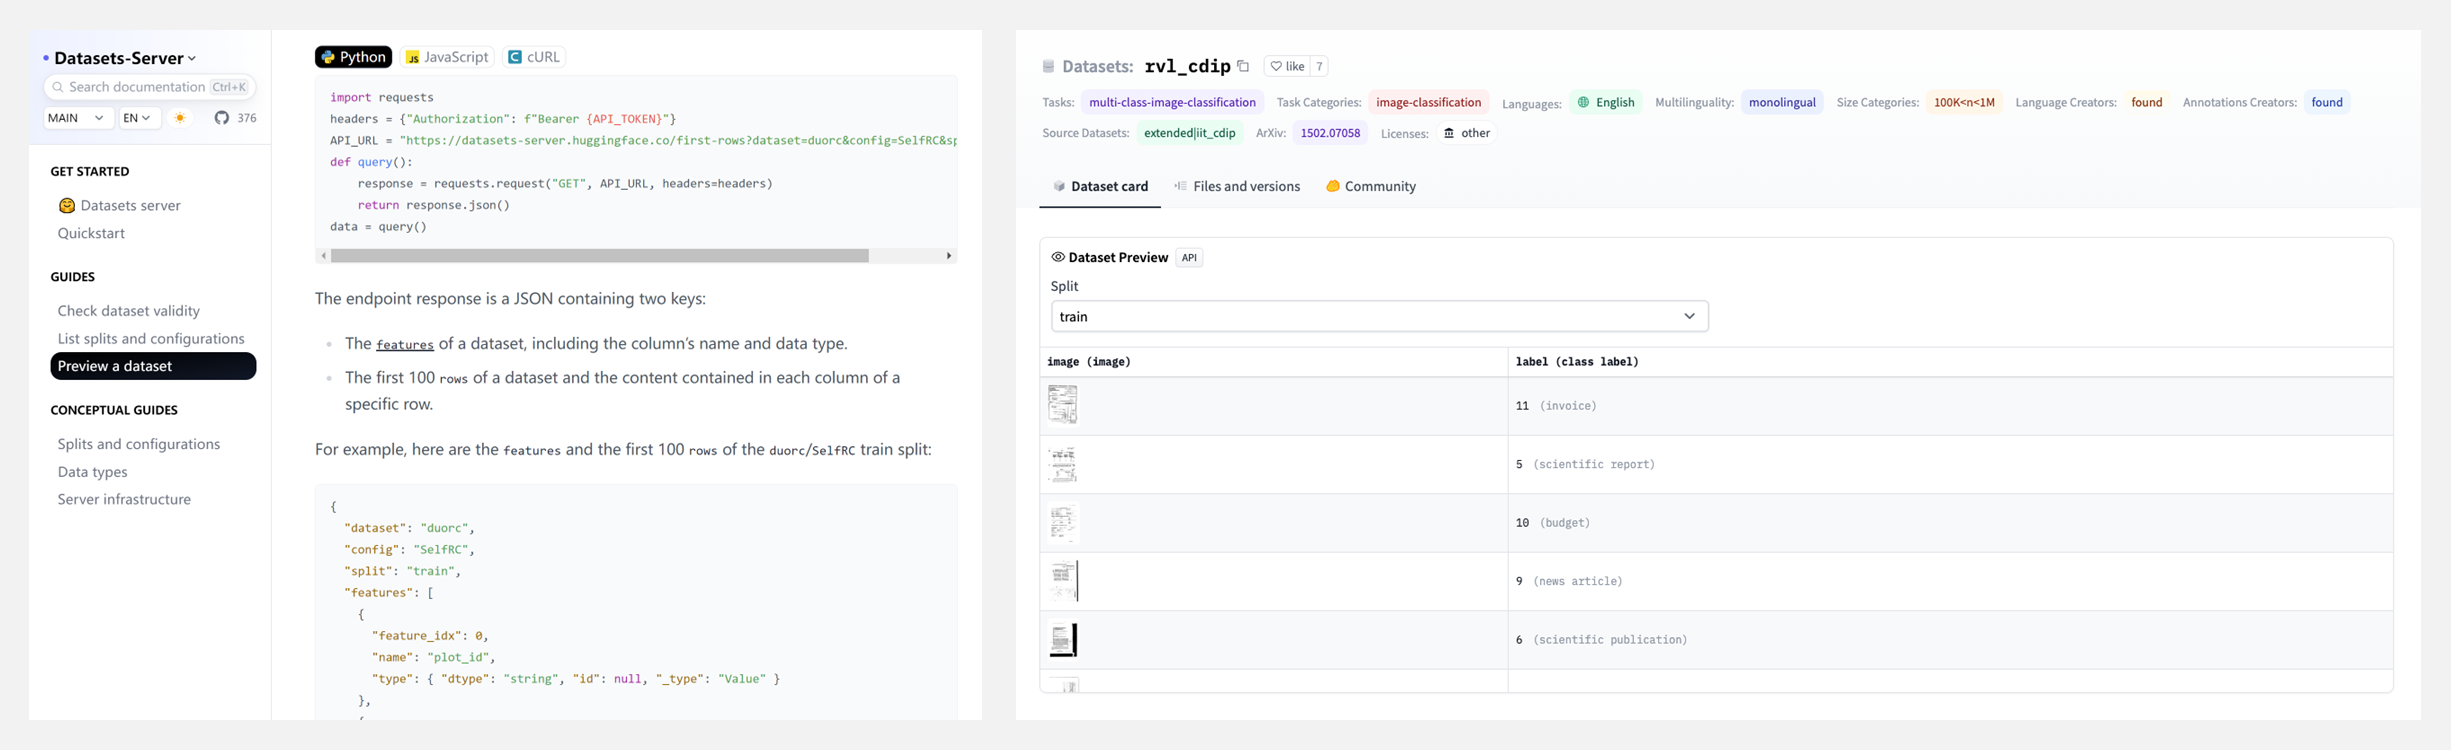This screenshot has height=750, width=2451.
Task: Click the Datasets stack icon in header
Action: [x=1048, y=66]
